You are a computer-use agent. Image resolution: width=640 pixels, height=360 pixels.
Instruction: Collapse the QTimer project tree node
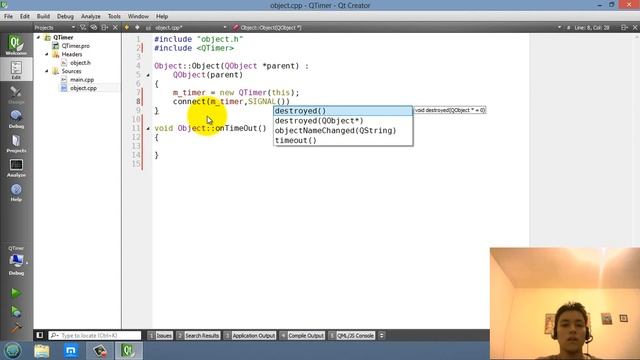click(x=39, y=37)
